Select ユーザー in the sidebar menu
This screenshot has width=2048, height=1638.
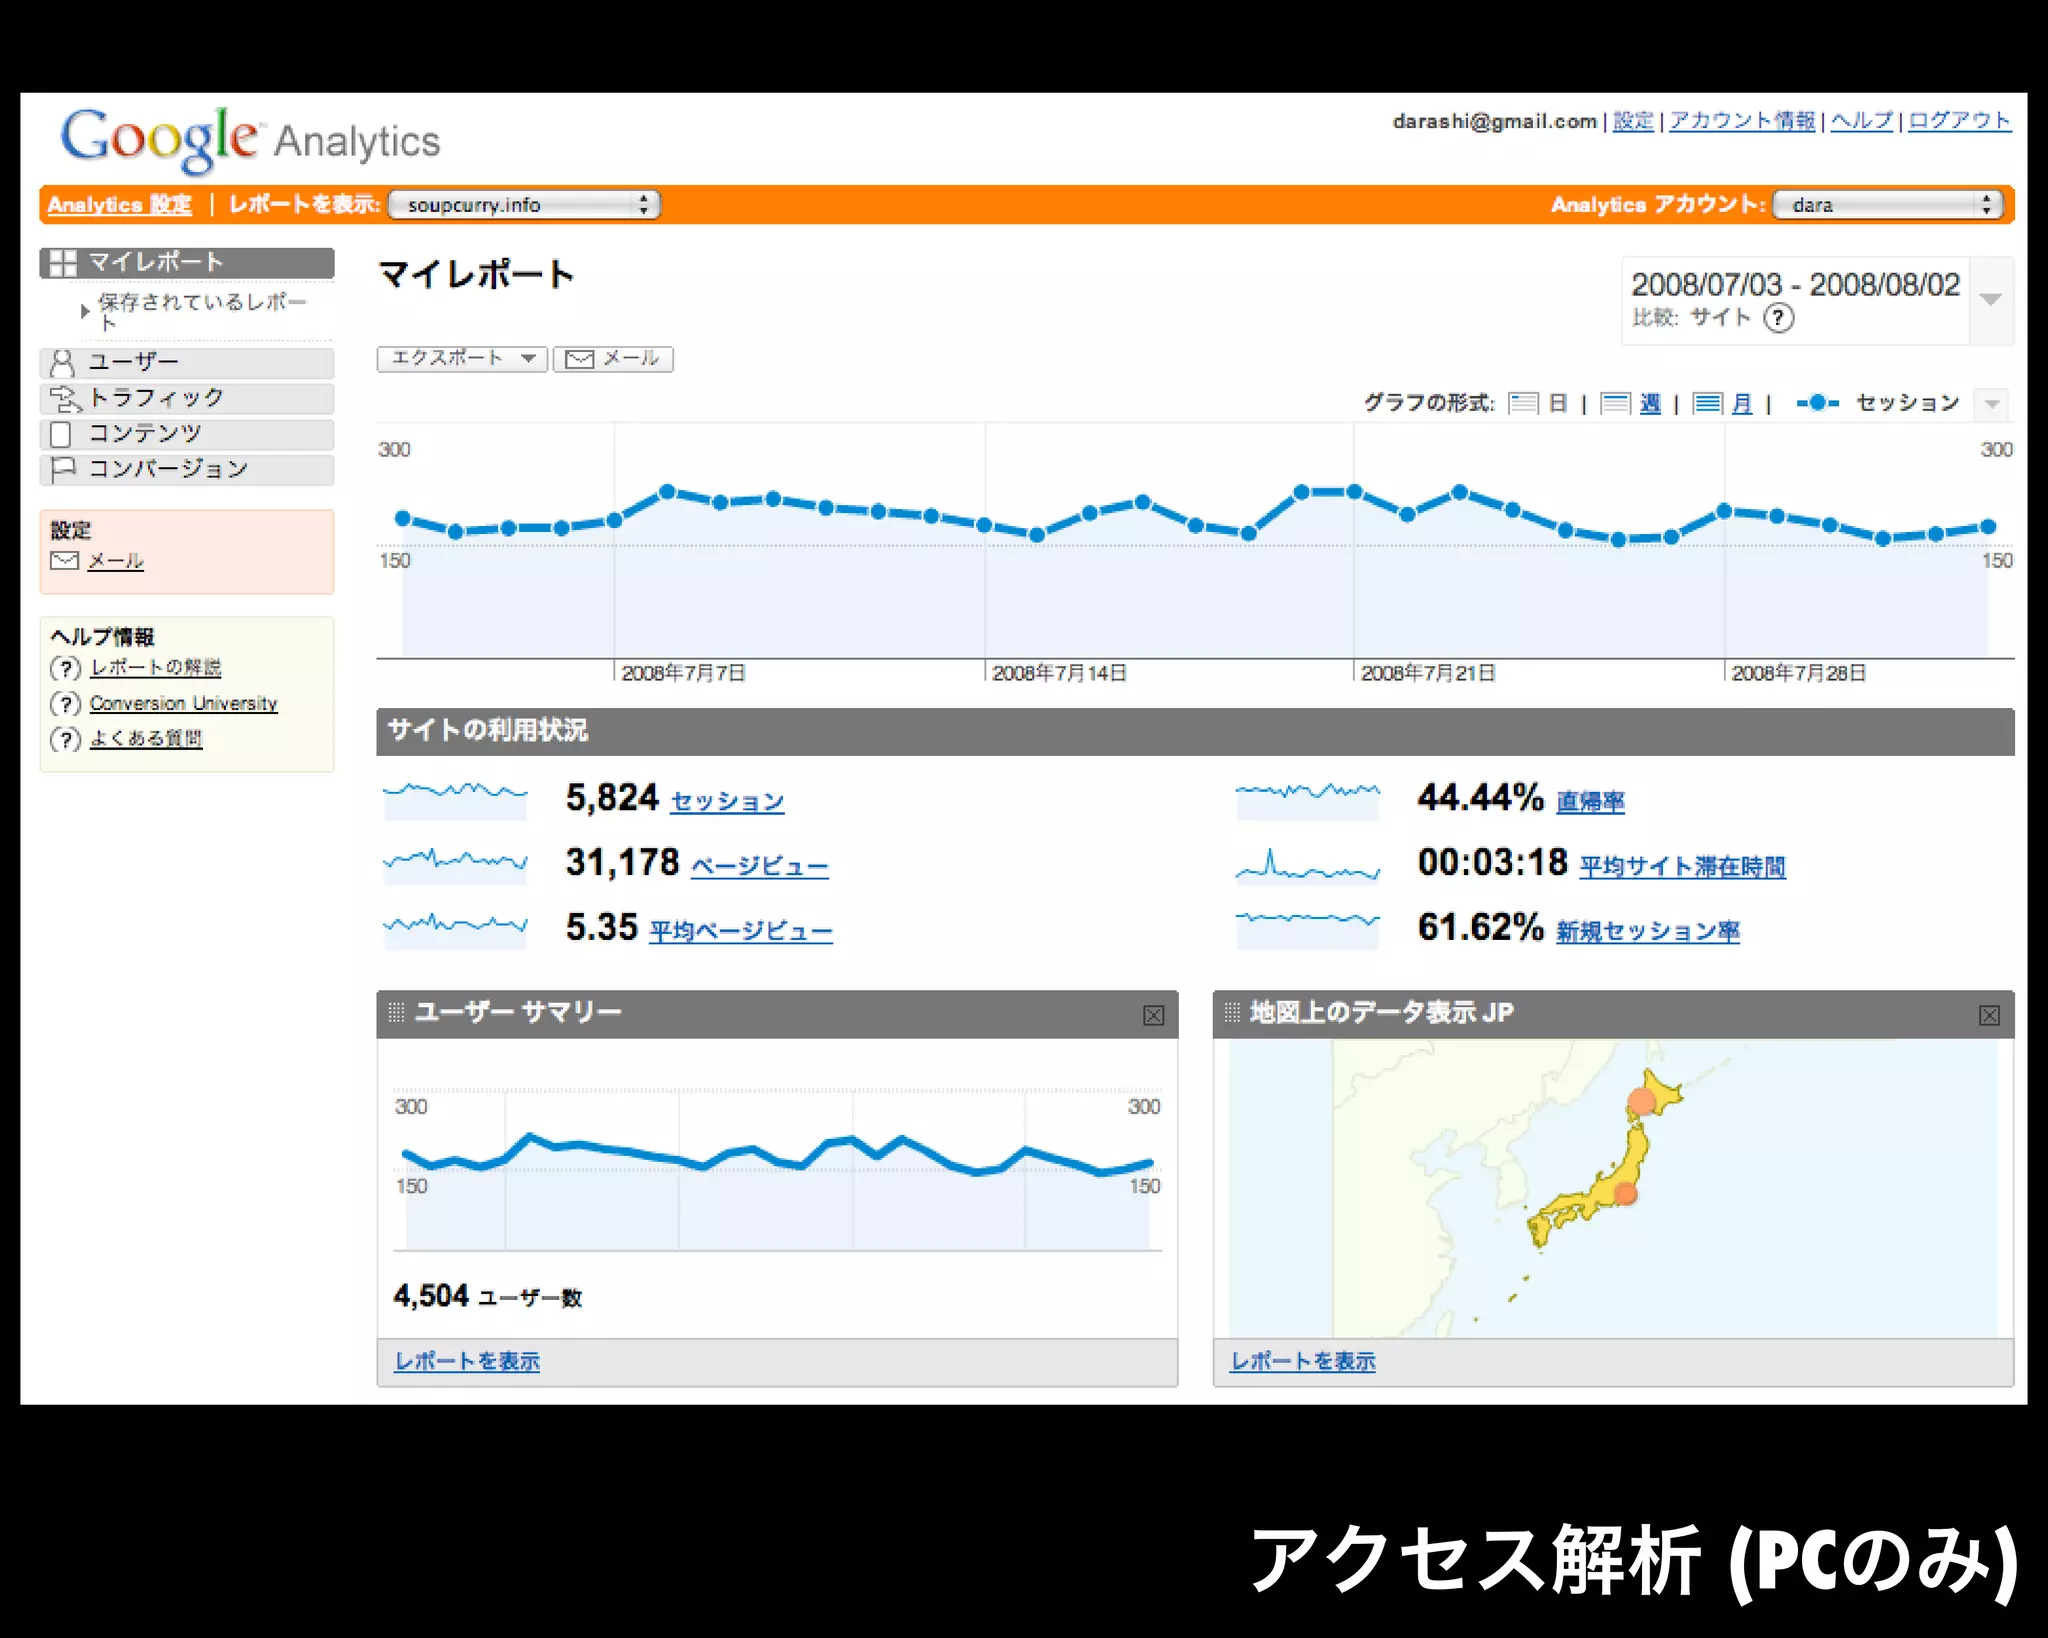[x=187, y=362]
